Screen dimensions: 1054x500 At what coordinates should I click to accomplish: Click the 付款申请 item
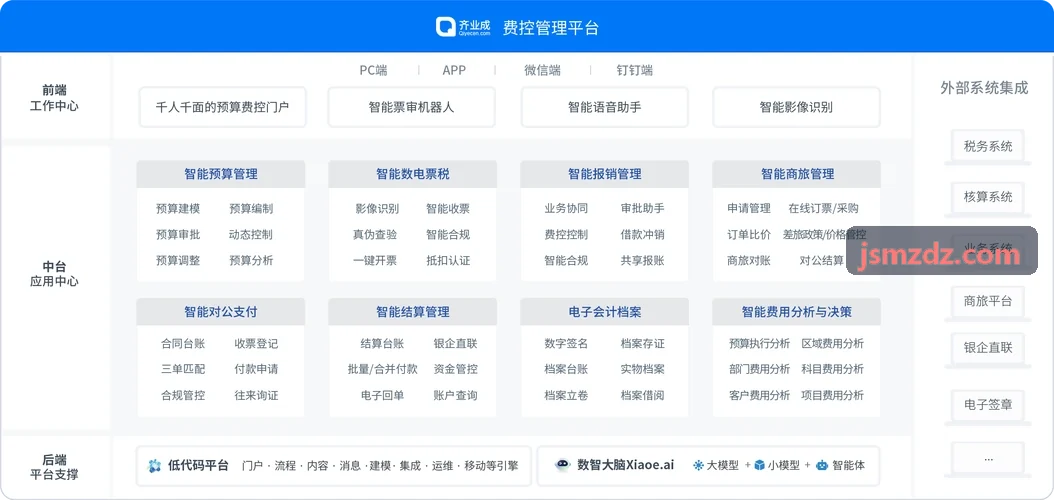pyautogui.click(x=256, y=369)
